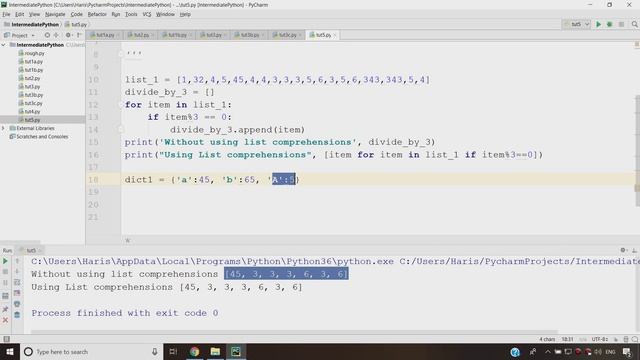Collapse all in the Project panel toolbar

pos(56,35)
